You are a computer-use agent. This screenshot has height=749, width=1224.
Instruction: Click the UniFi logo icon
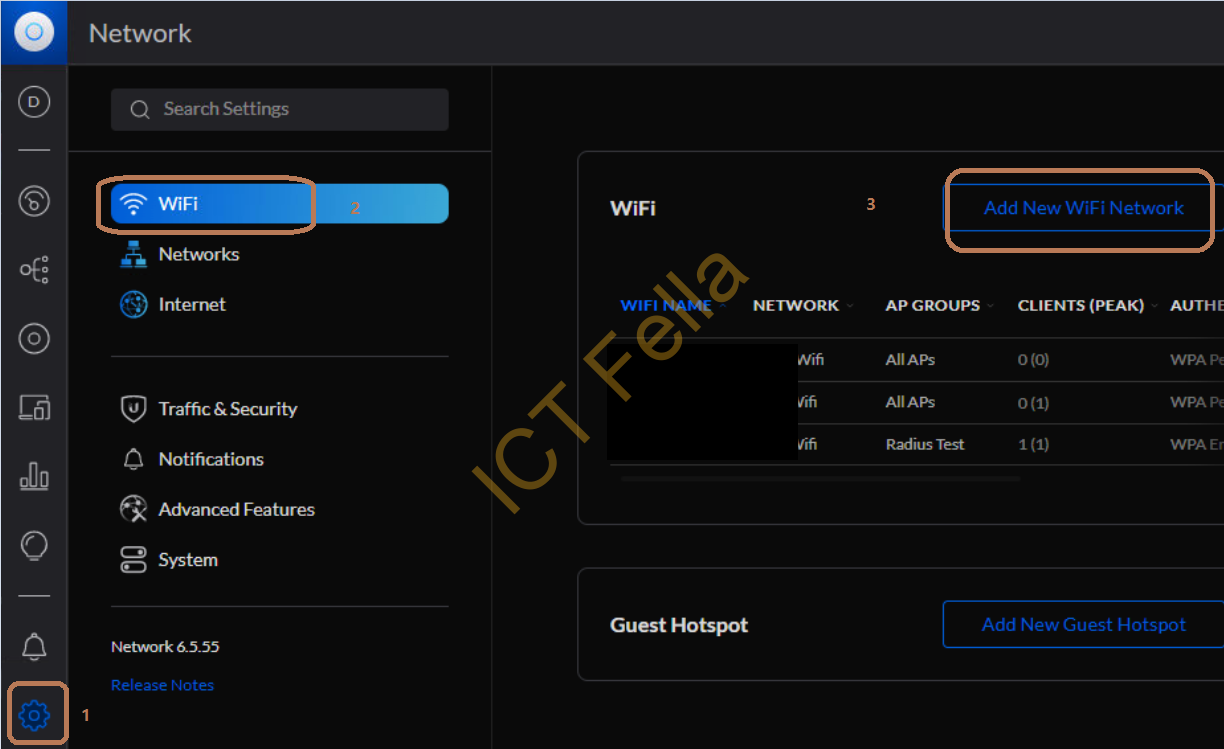(34, 32)
